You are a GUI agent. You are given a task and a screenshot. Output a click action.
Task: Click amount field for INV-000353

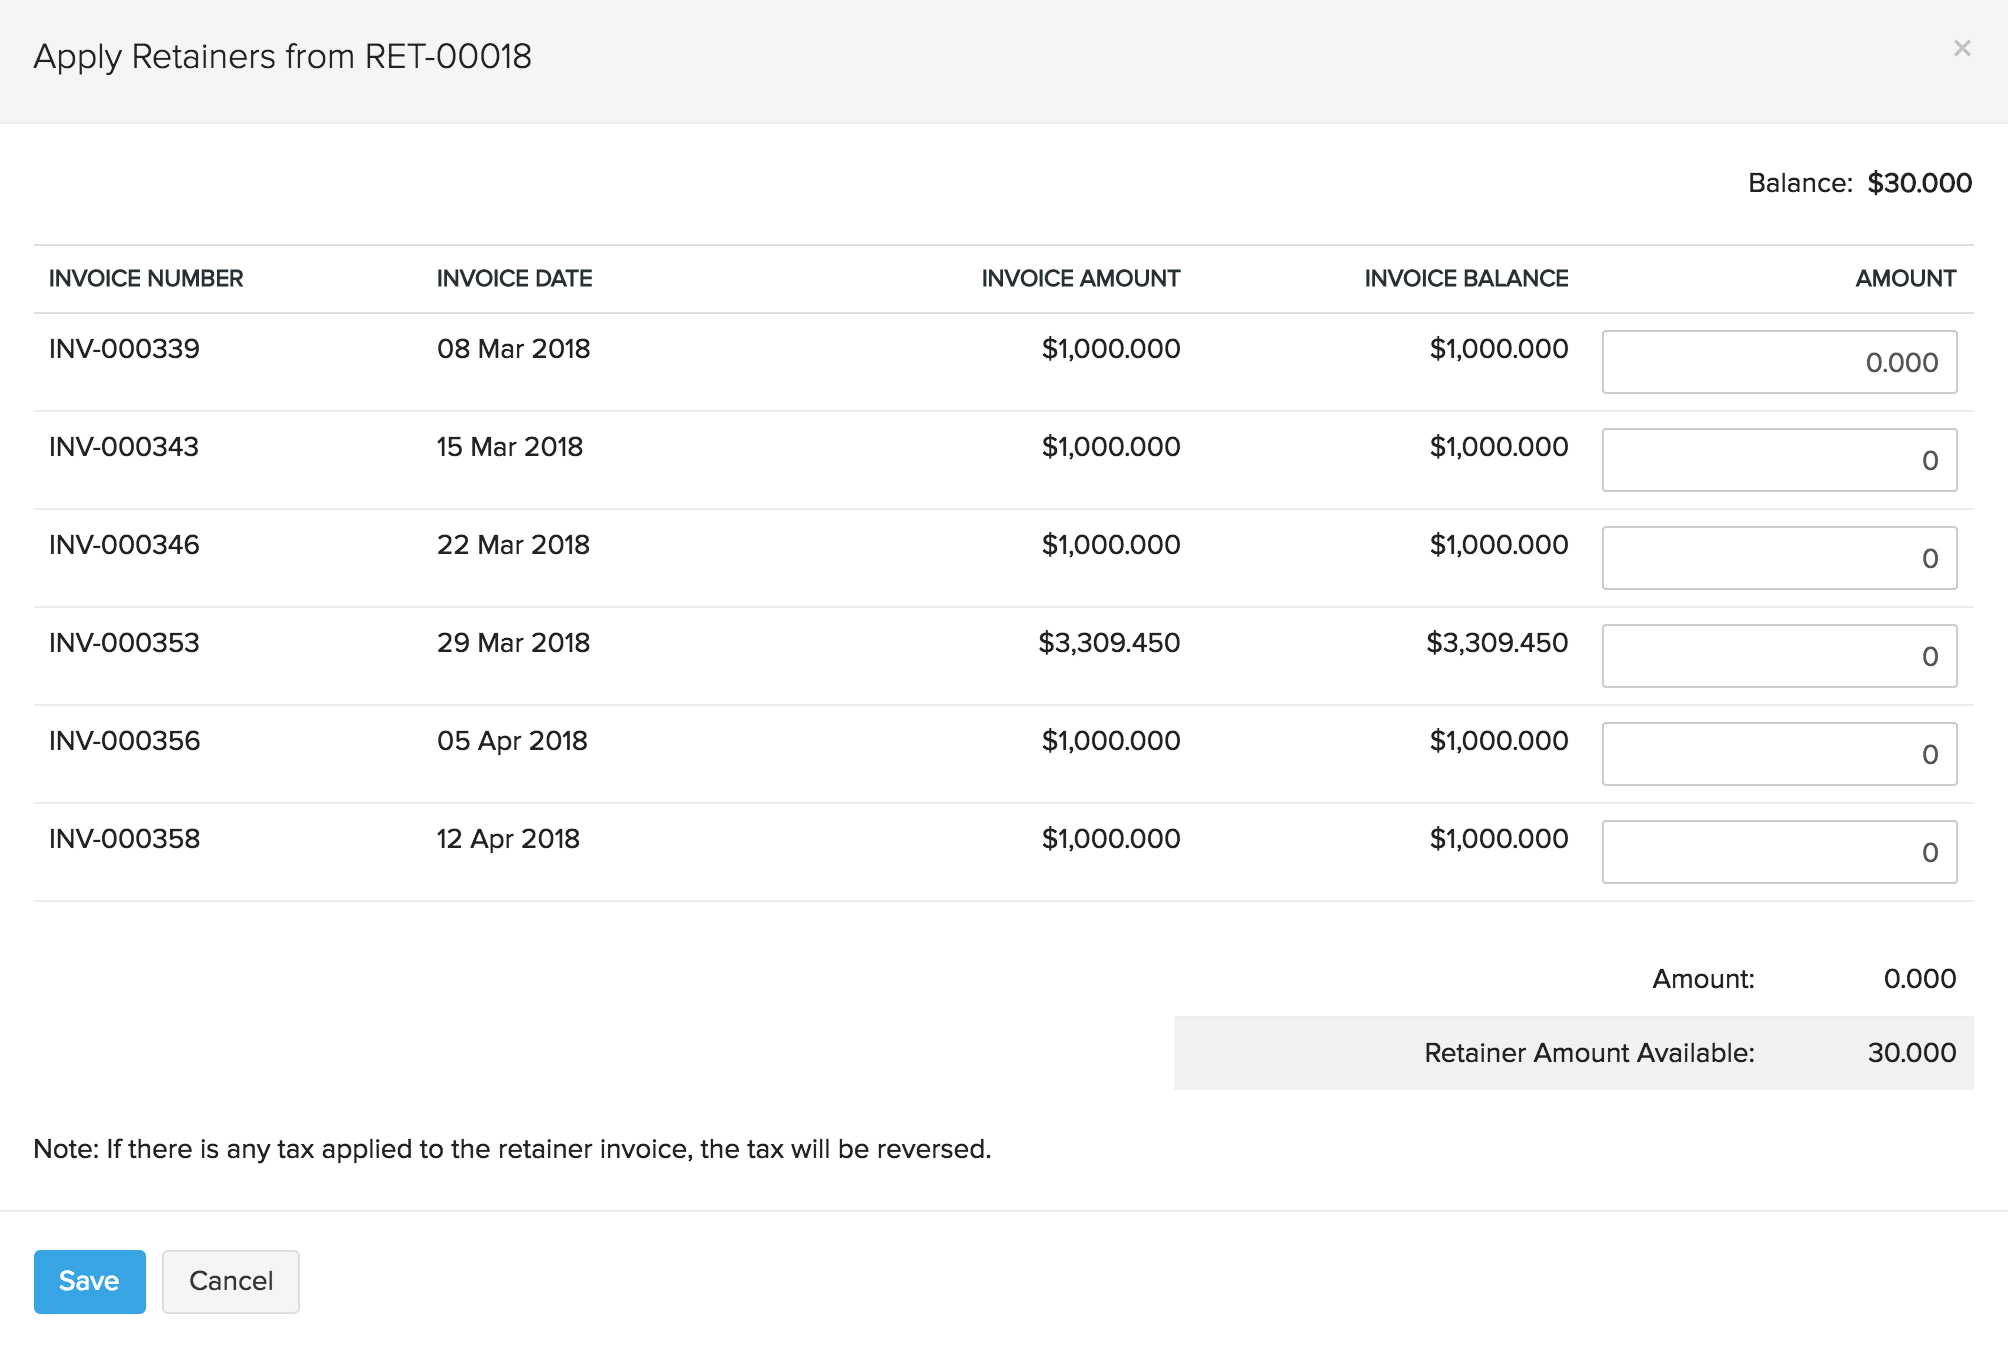(x=1778, y=656)
